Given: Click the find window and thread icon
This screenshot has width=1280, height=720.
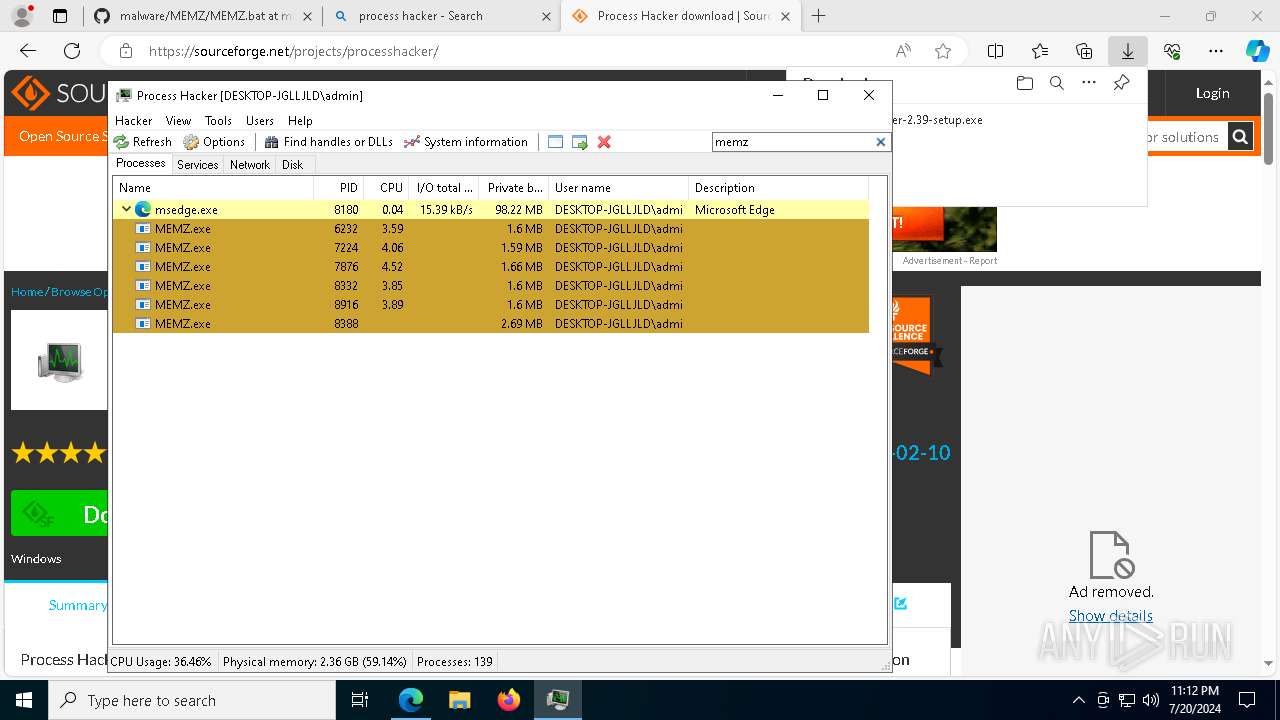Looking at the screenshot, I should coord(579,142).
